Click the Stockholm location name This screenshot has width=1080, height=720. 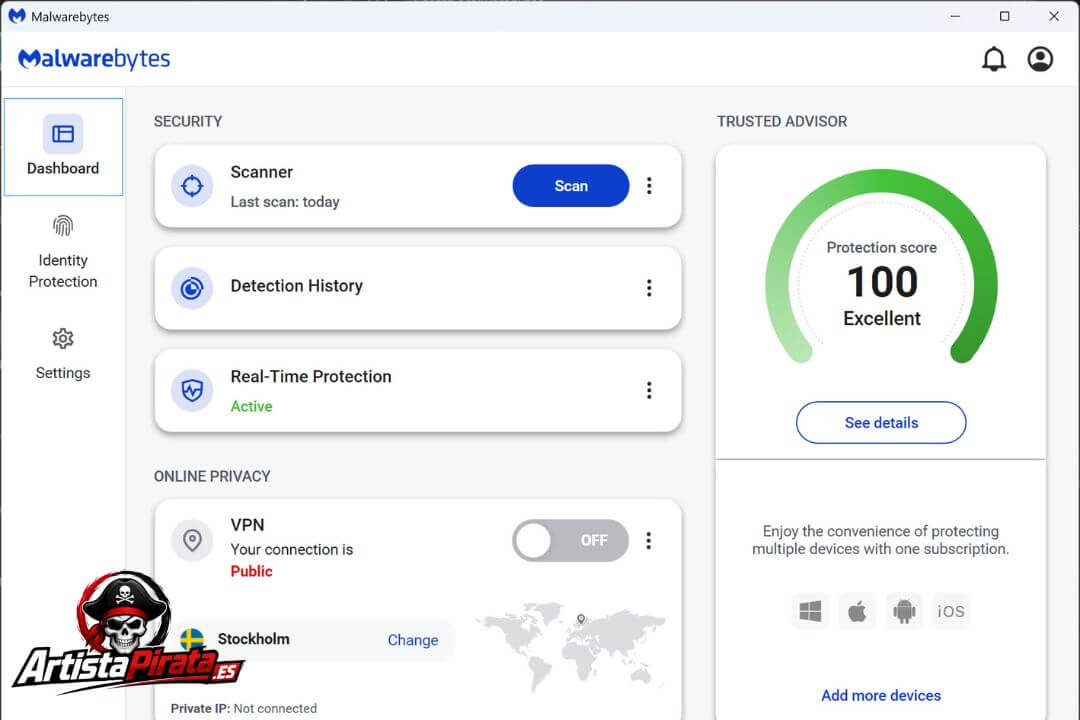pos(253,639)
